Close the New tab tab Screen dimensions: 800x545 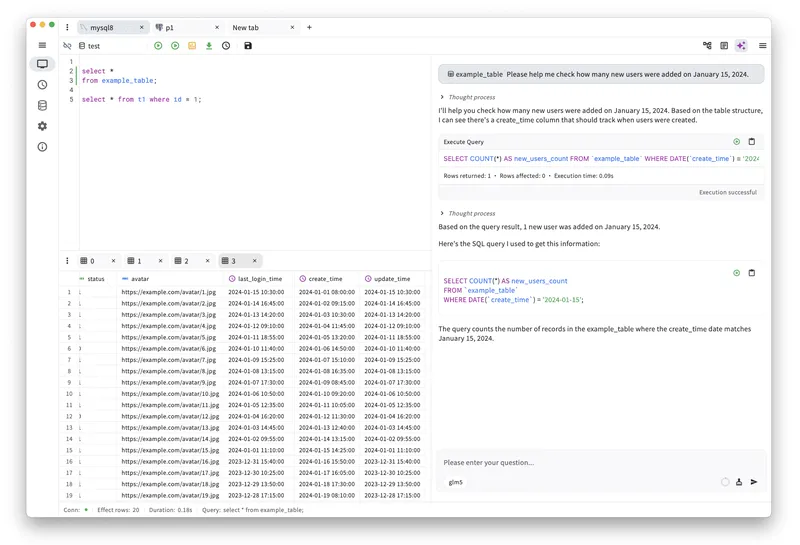pyautogui.click(x=292, y=28)
